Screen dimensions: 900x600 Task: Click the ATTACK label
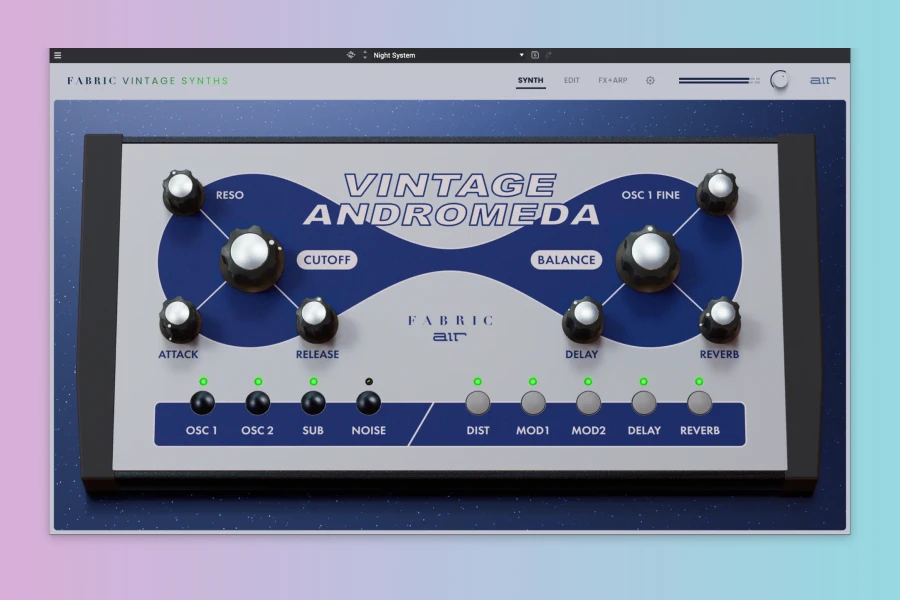pyautogui.click(x=178, y=354)
